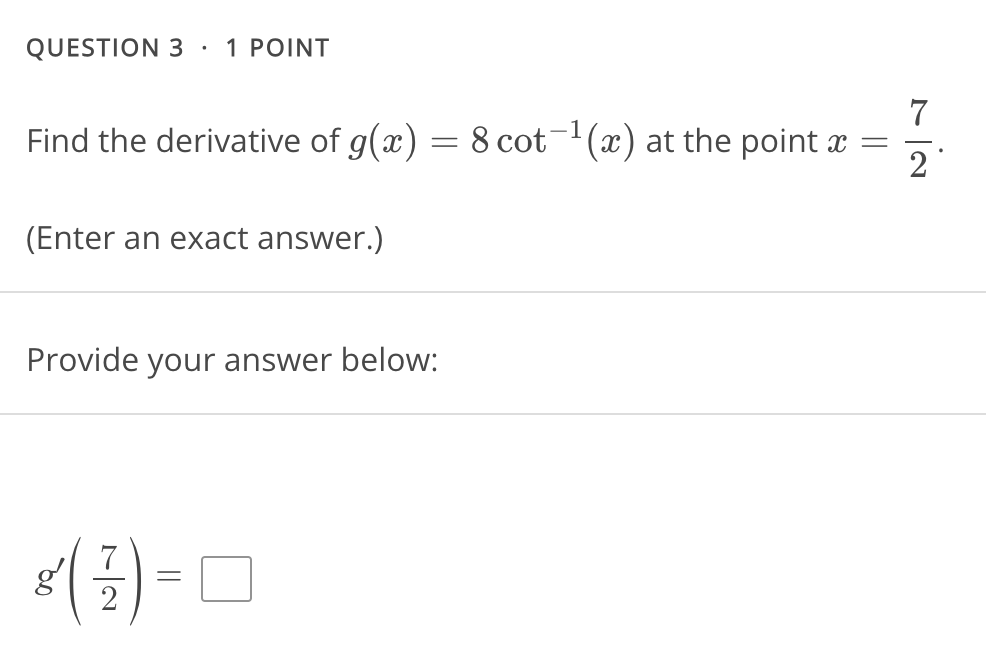
Task: Select the '(Enter an exact answer.)' text
Action: tap(204, 238)
